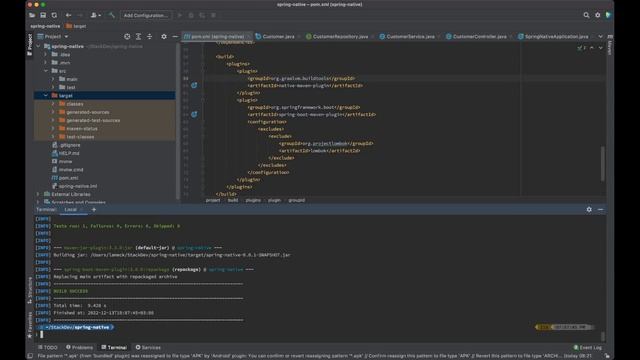Viewport: 640px width, 360px height.
Task: Expand the .idea folder
Action: [46, 54]
